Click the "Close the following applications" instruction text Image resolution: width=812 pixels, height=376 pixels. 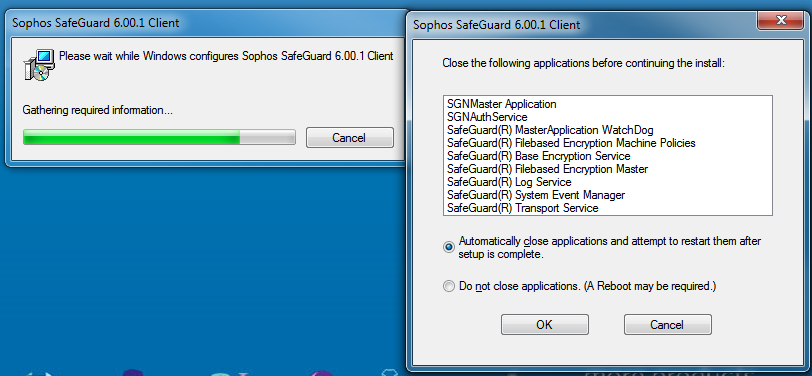pos(584,64)
